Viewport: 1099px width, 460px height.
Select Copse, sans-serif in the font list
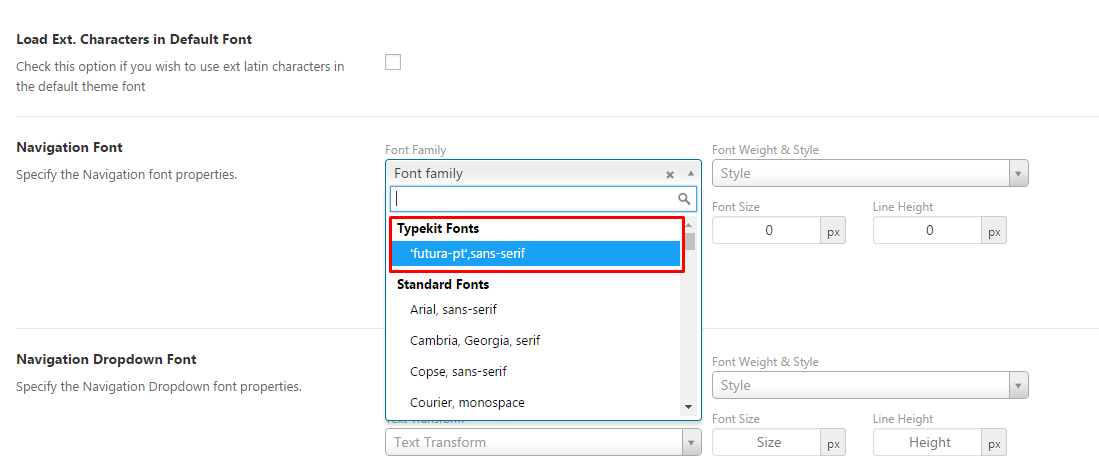click(x=458, y=372)
